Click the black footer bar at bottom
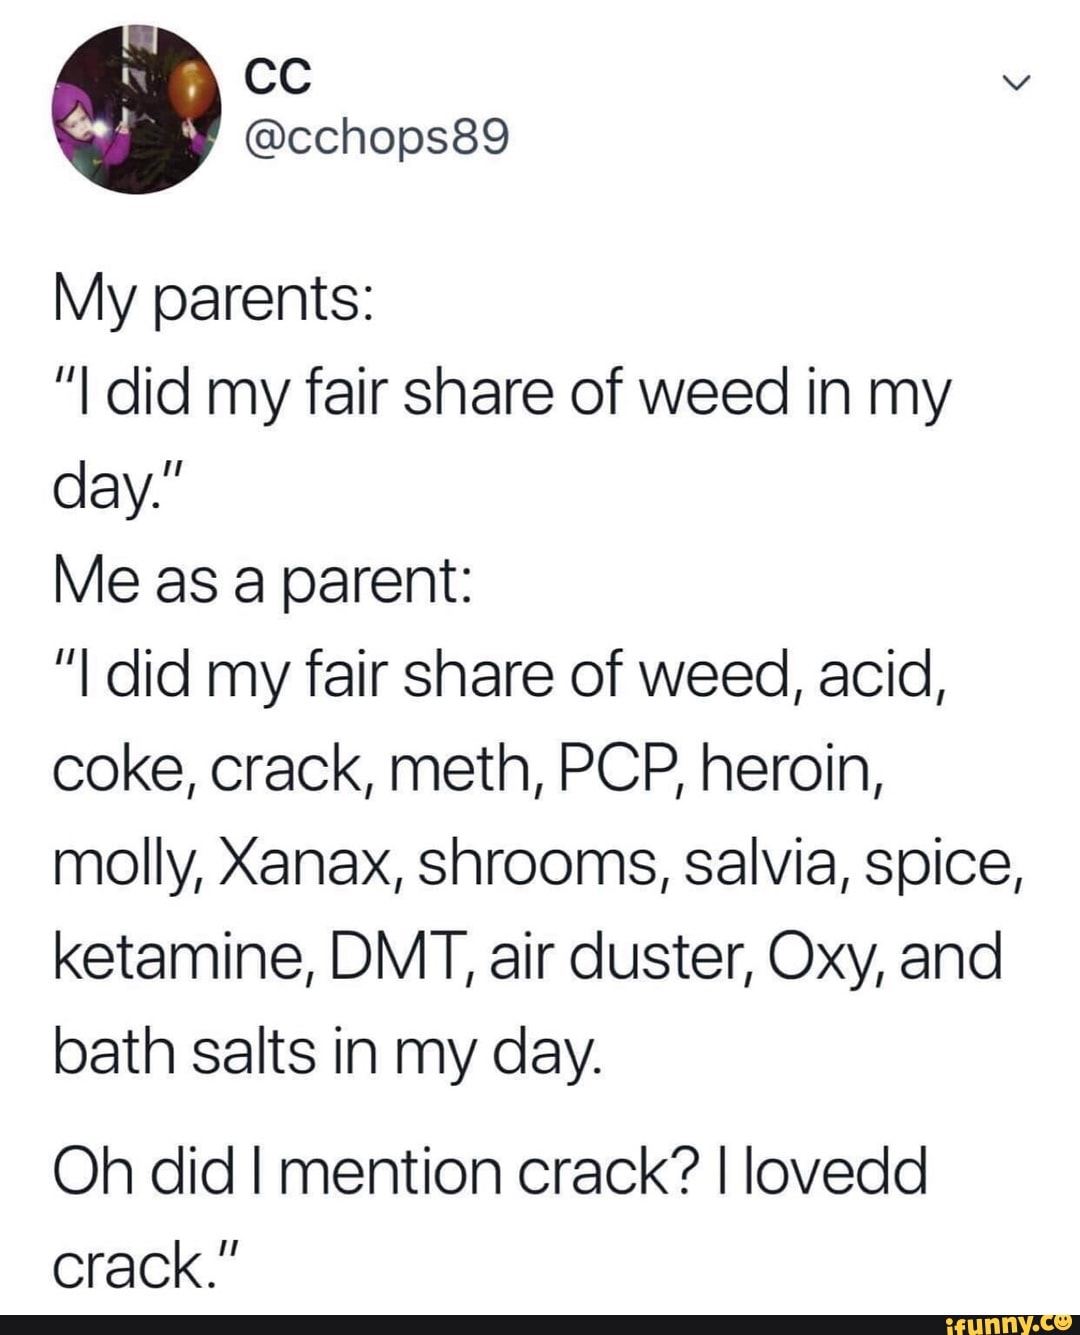 coord(540,1324)
